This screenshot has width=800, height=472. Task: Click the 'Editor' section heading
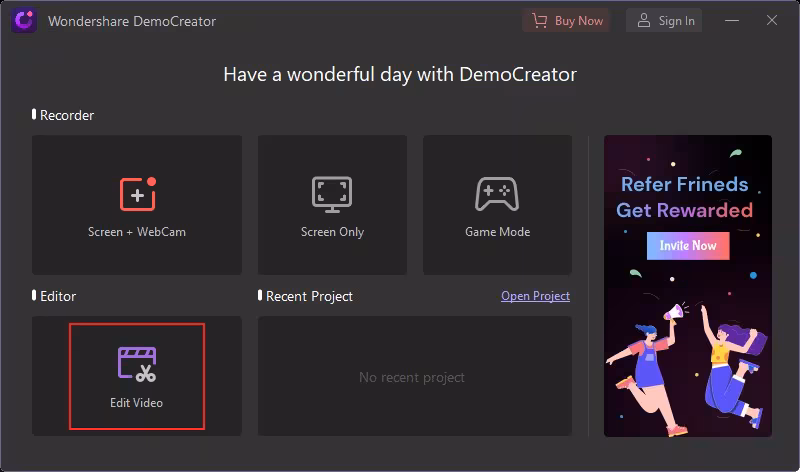(58, 296)
